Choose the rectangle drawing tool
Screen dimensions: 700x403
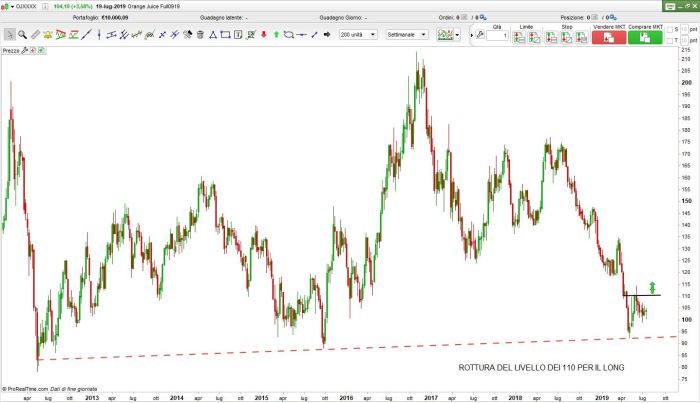click(225, 35)
